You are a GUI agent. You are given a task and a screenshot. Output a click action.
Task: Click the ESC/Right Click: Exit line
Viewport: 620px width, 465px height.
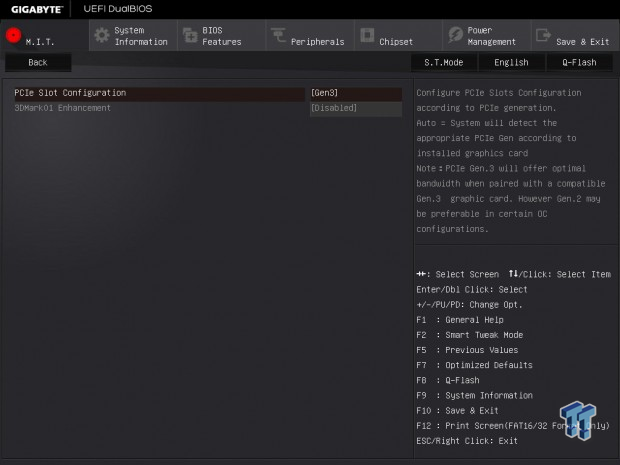tap(467, 441)
